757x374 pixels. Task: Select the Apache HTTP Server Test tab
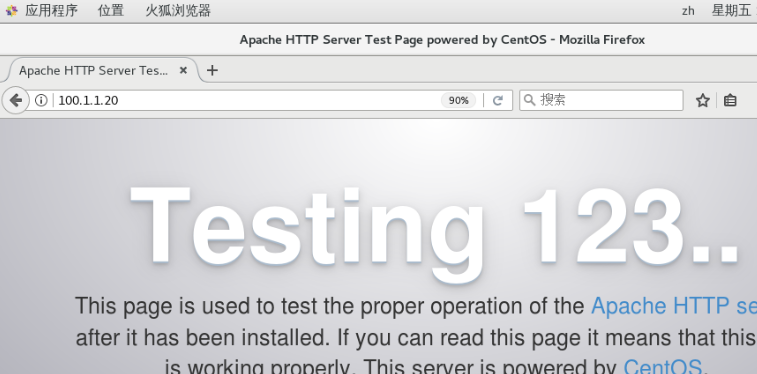(x=103, y=70)
